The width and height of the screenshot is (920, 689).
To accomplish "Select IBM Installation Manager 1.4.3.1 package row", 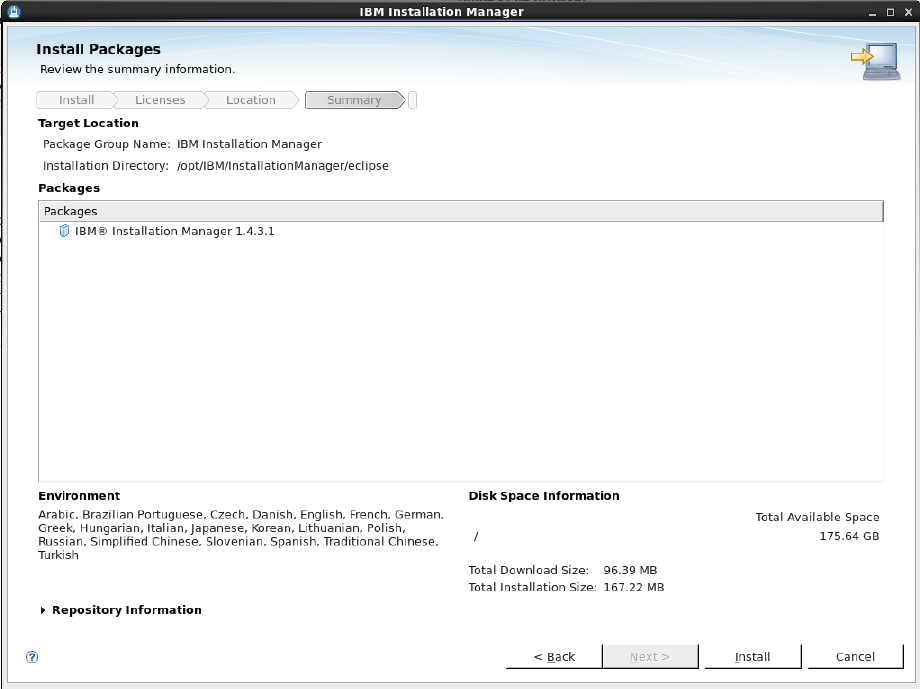I will (x=461, y=231).
